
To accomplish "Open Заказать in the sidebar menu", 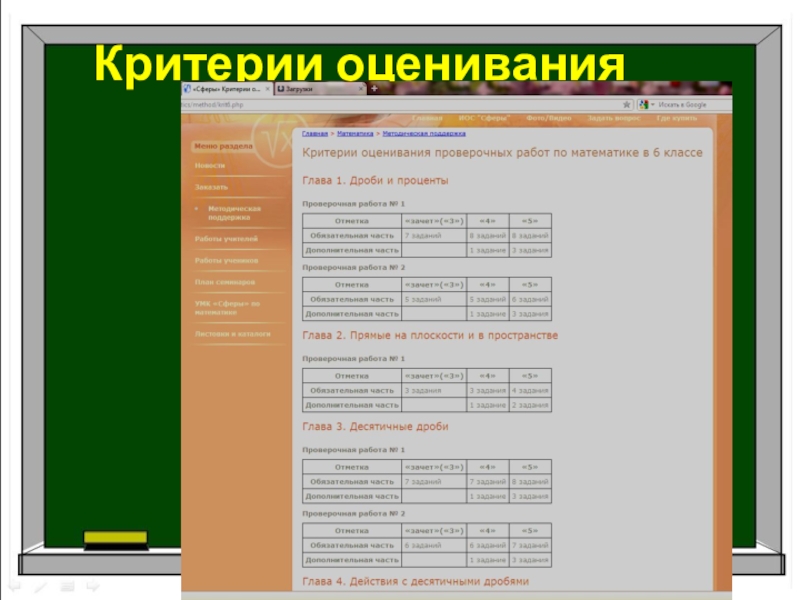I will click(211, 187).
